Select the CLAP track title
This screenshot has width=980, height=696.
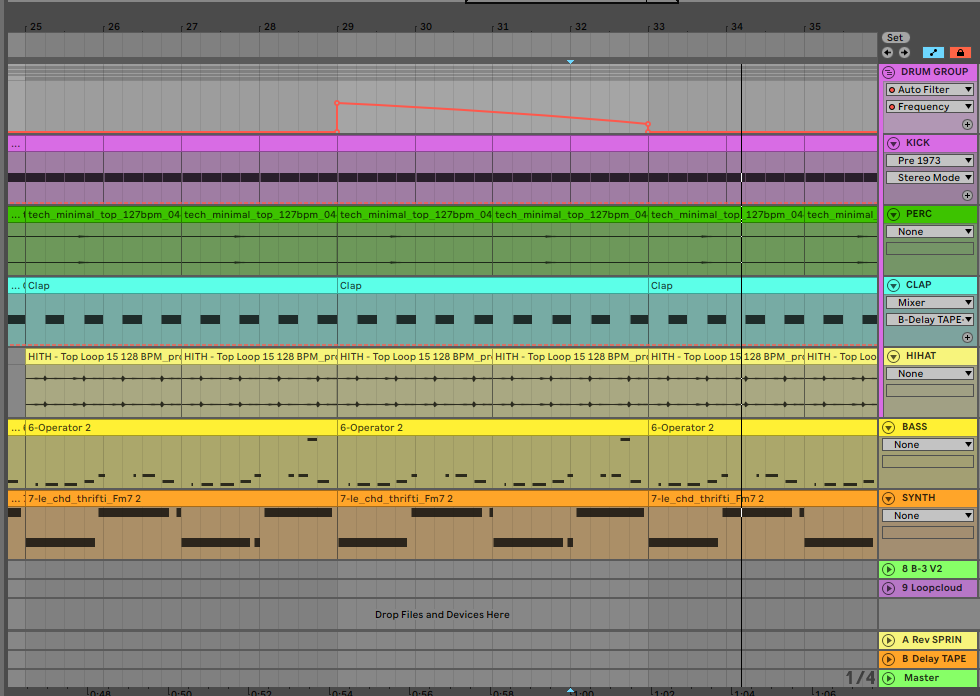(x=919, y=285)
